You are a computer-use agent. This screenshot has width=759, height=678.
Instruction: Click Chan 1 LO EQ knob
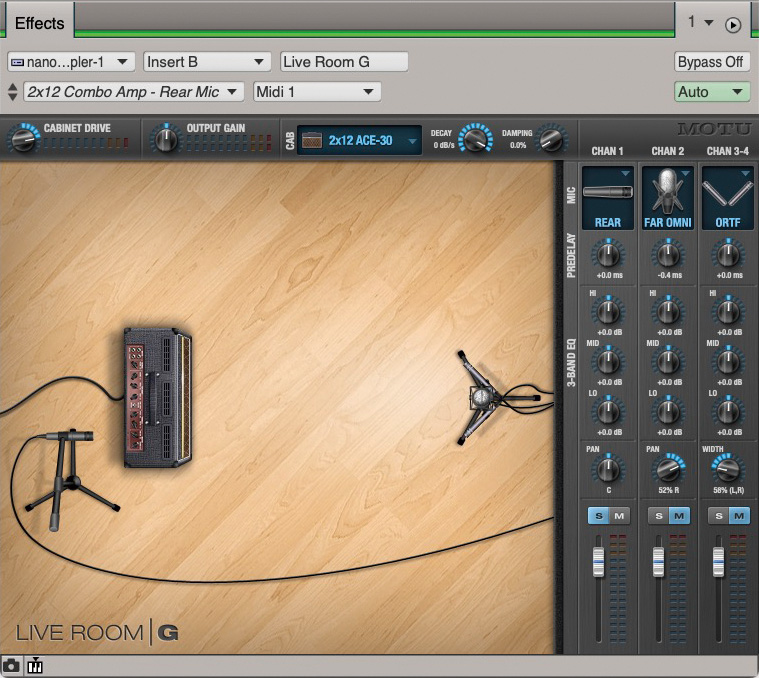[x=608, y=411]
